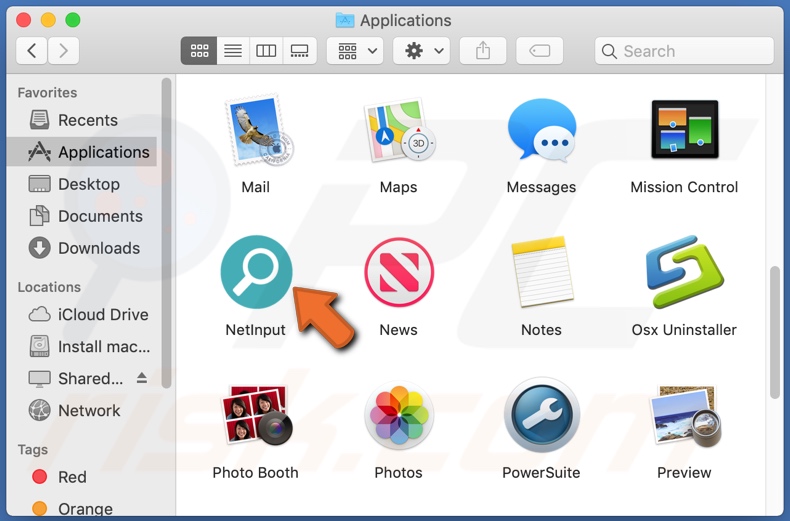
Task: Click the NetInput name label
Action: (x=255, y=330)
